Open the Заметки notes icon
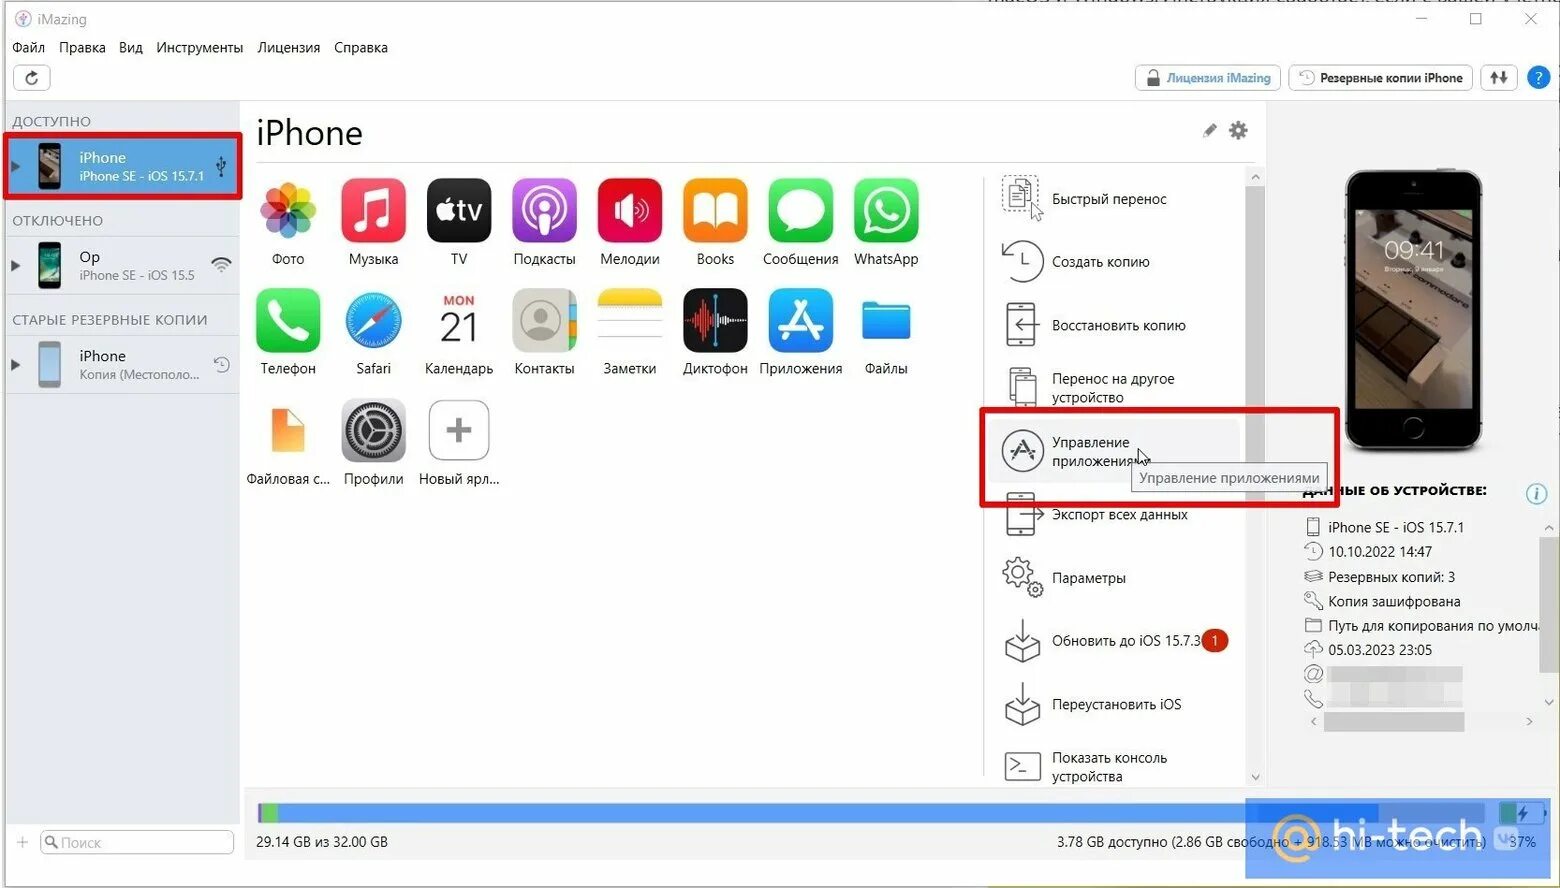 pyautogui.click(x=630, y=321)
